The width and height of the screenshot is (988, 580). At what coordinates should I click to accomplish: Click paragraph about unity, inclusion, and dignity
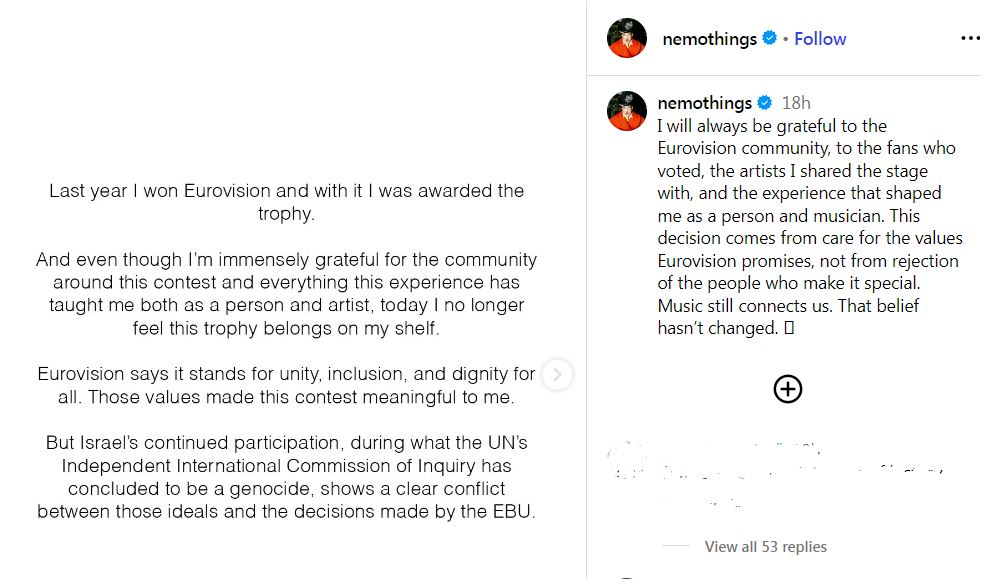click(x=286, y=386)
